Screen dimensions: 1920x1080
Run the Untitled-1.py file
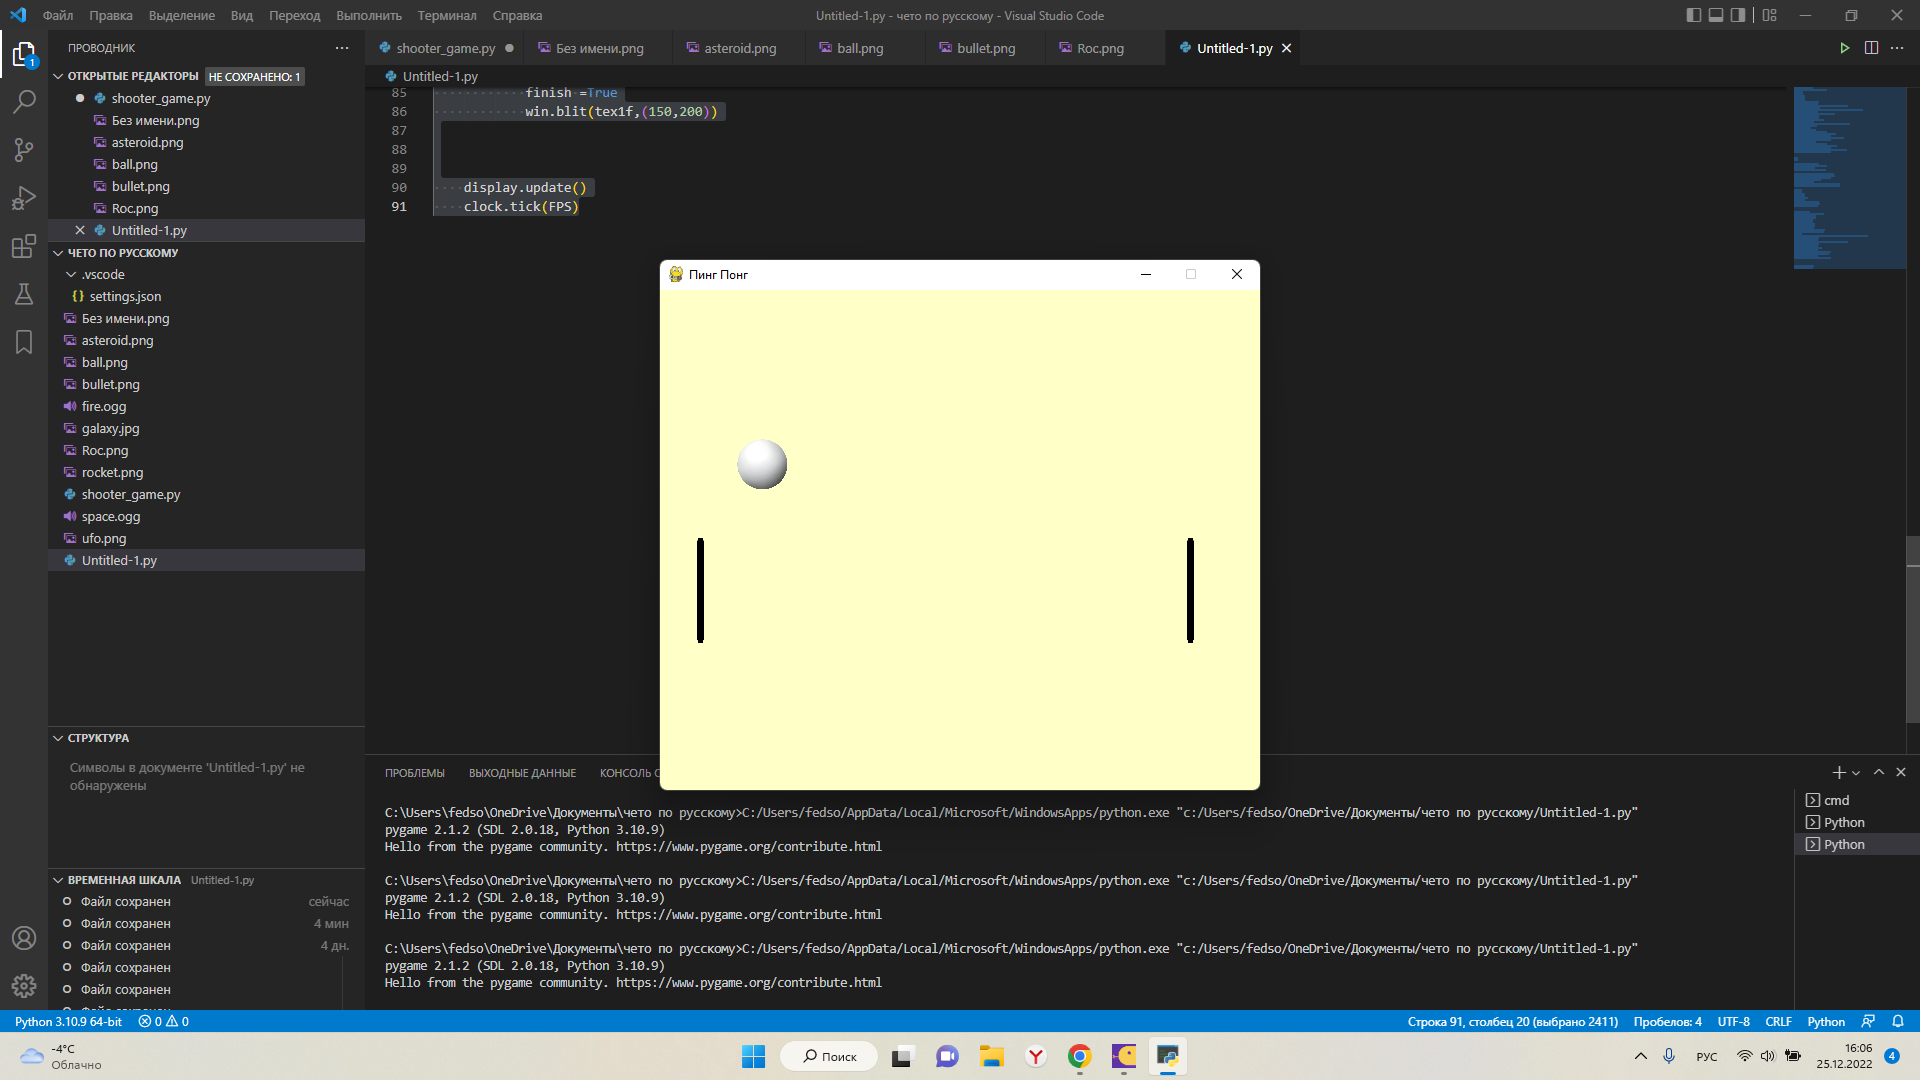(1845, 47)
